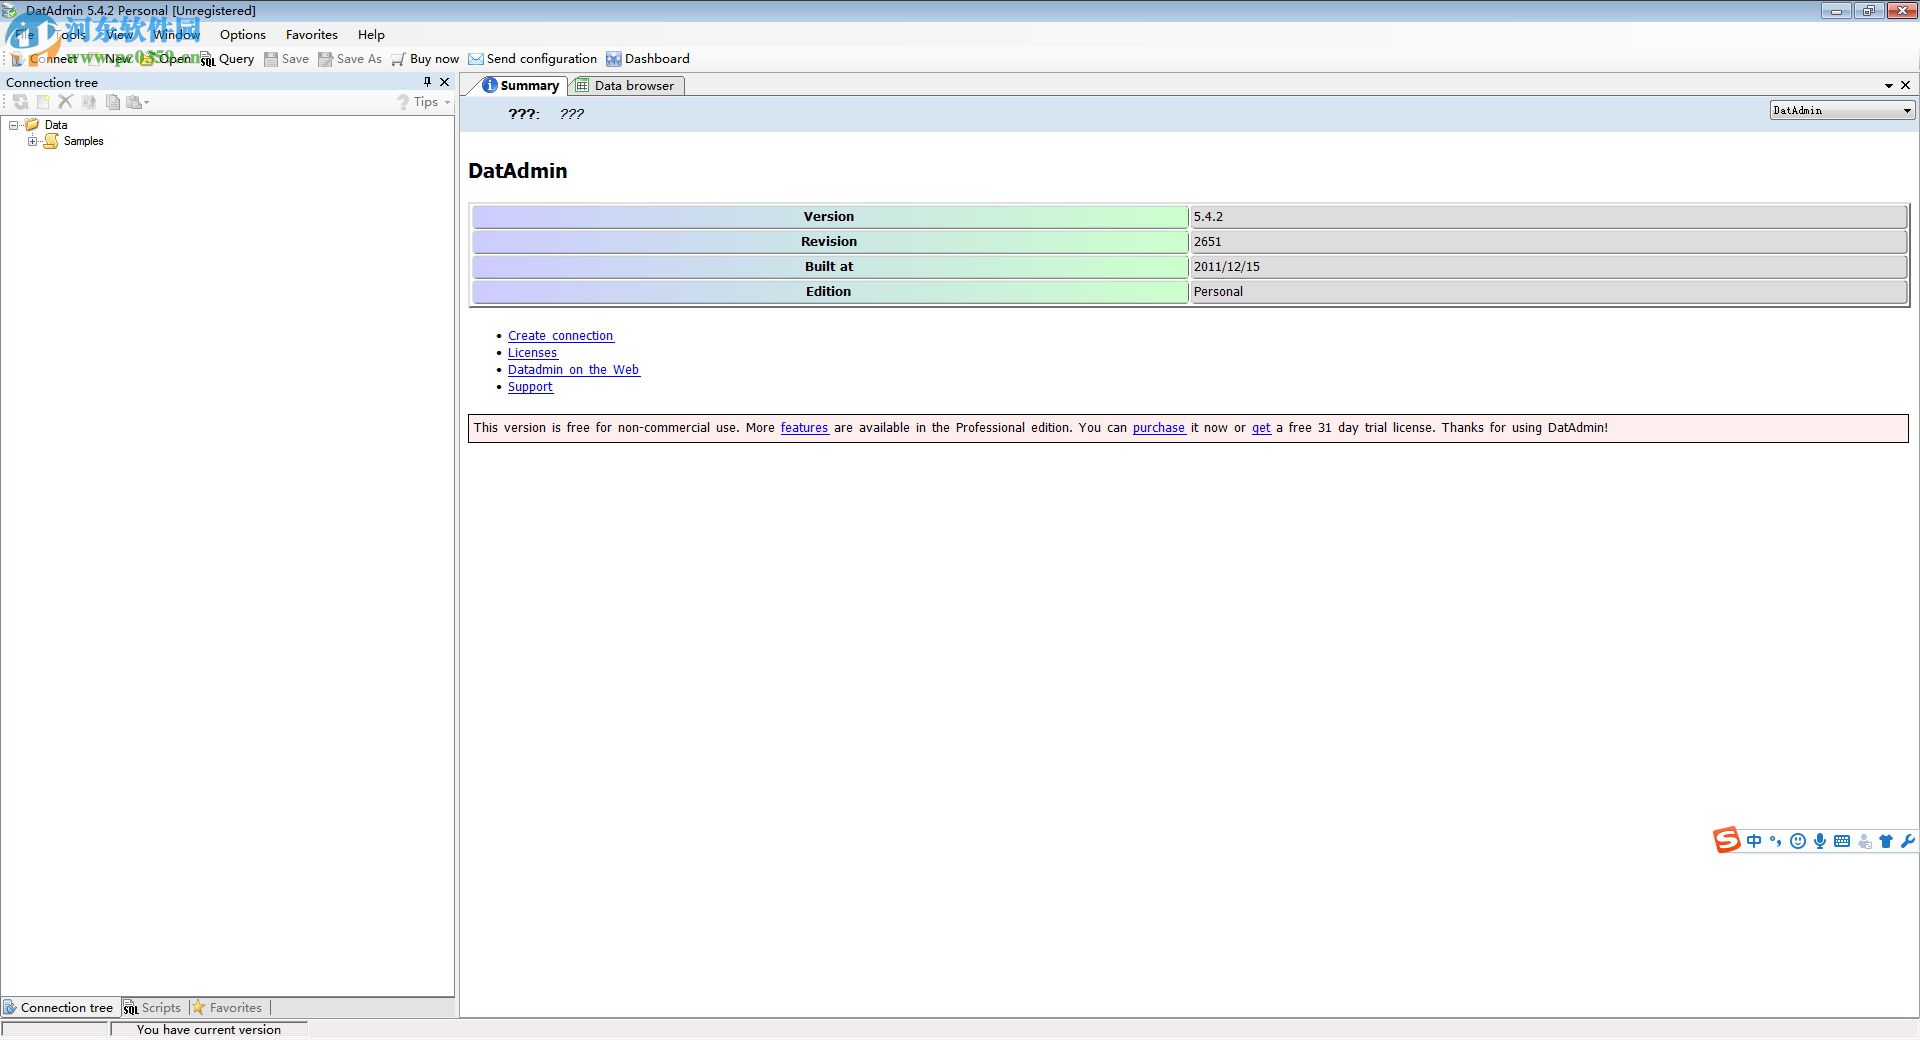Click the 2651 revision value cell
Viewport: 1920px width, 1040px height.
[1548, 242]
